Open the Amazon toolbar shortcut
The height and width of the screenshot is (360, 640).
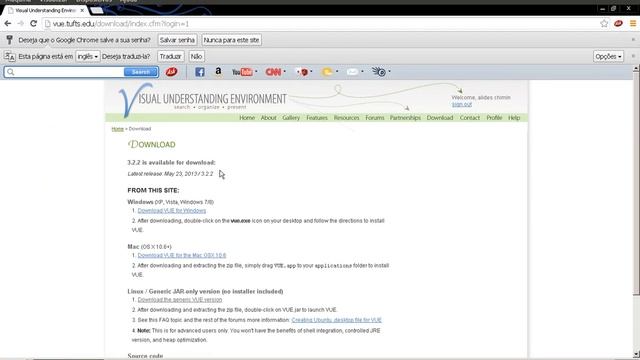pos(218,72)
